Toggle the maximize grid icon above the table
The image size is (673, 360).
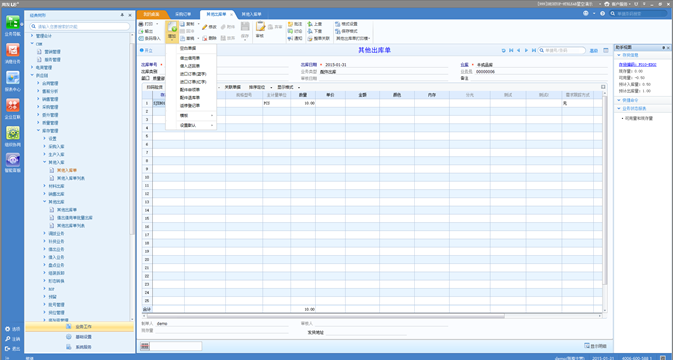click(x=603, y=87)
